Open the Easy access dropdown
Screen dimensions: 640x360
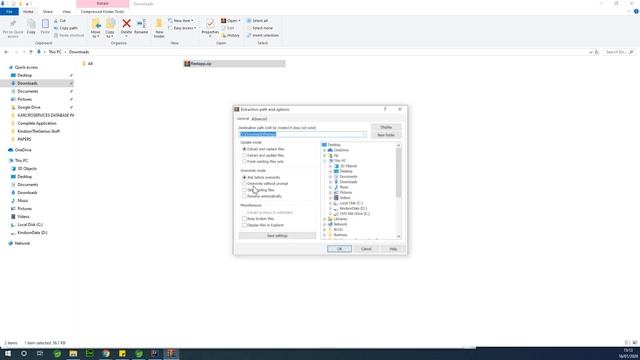pos(182,28)
